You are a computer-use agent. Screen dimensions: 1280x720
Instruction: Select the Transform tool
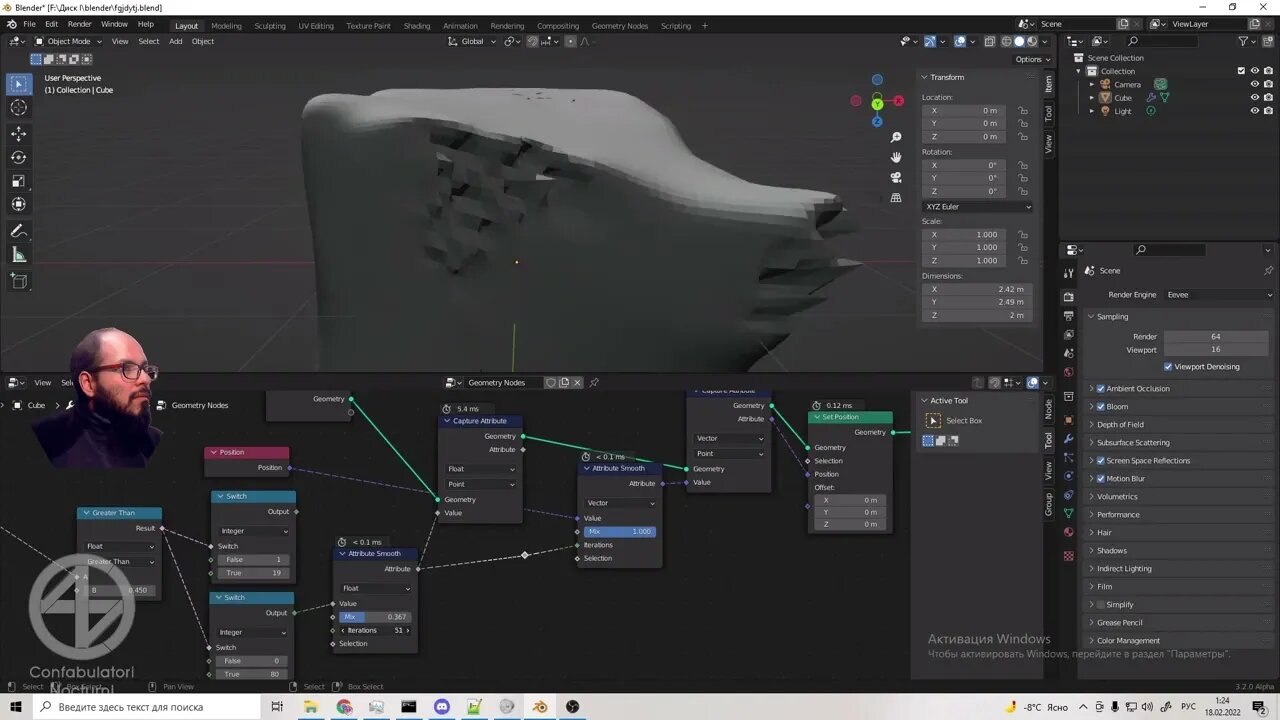pos(19,204)
